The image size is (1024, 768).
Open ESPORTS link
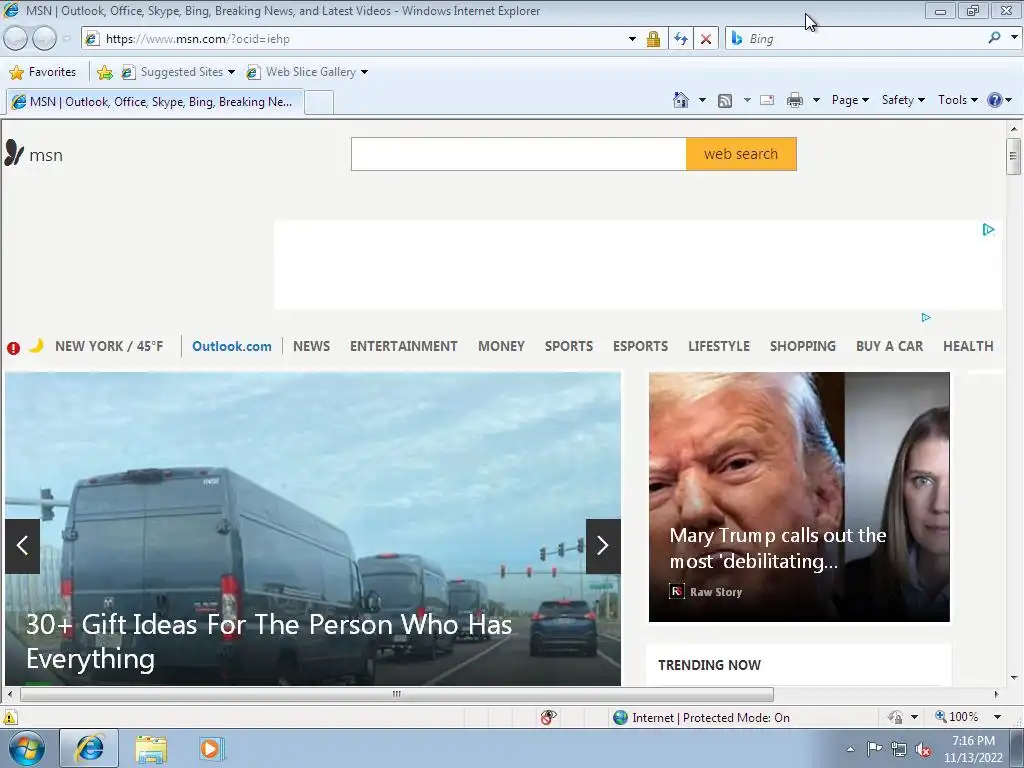(x=640, y=346)
